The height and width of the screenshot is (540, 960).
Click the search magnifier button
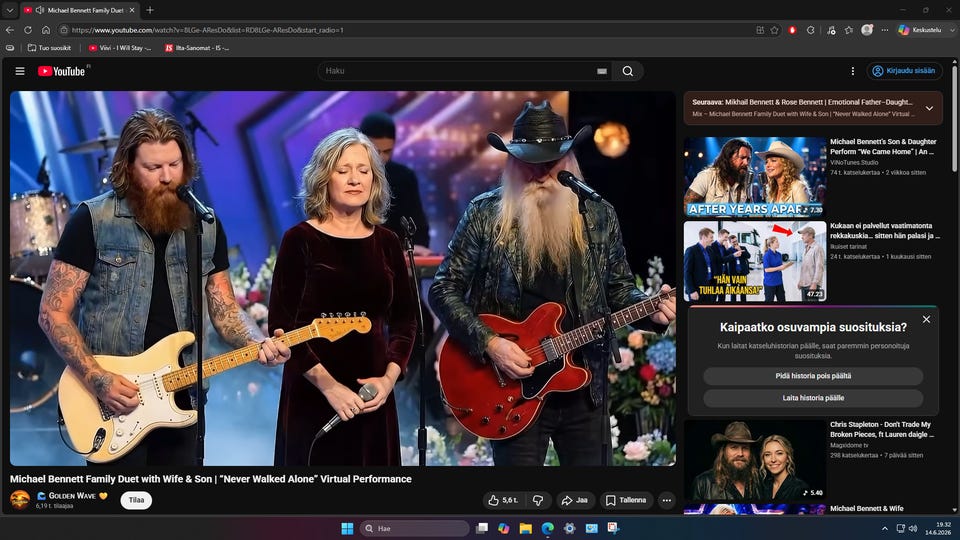pos(628,71)
